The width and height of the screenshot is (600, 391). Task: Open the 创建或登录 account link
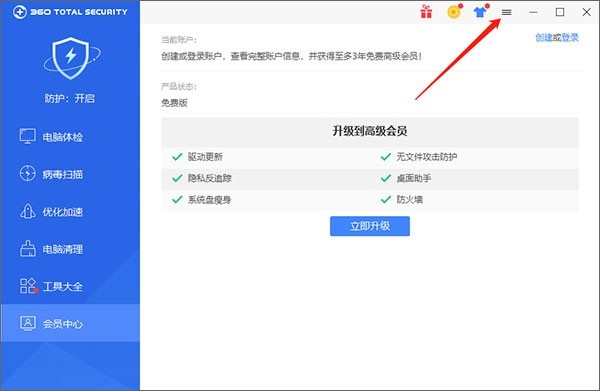point(557,37)
